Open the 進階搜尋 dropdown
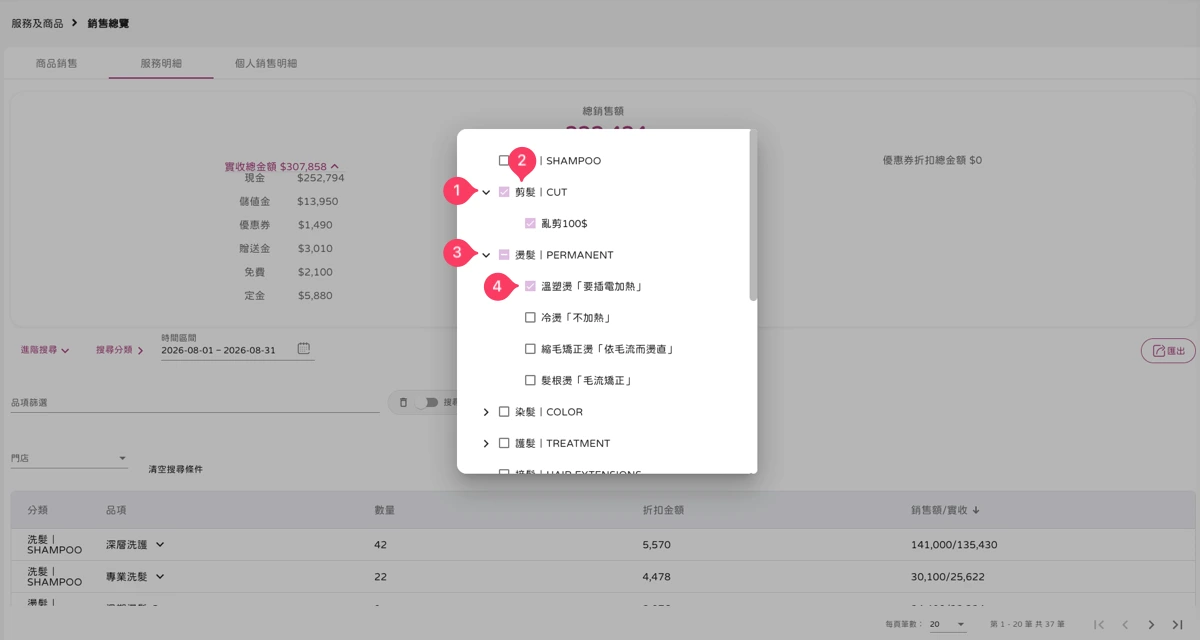Image resolution: width=1200 pixels, height=640 pixels. click(45, 350)
